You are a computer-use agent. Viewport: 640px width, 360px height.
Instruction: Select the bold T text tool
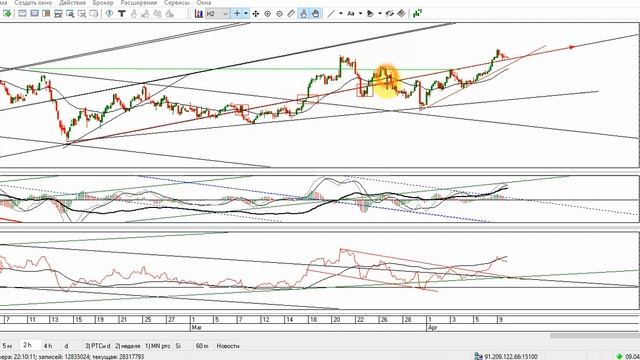point(121,13)
